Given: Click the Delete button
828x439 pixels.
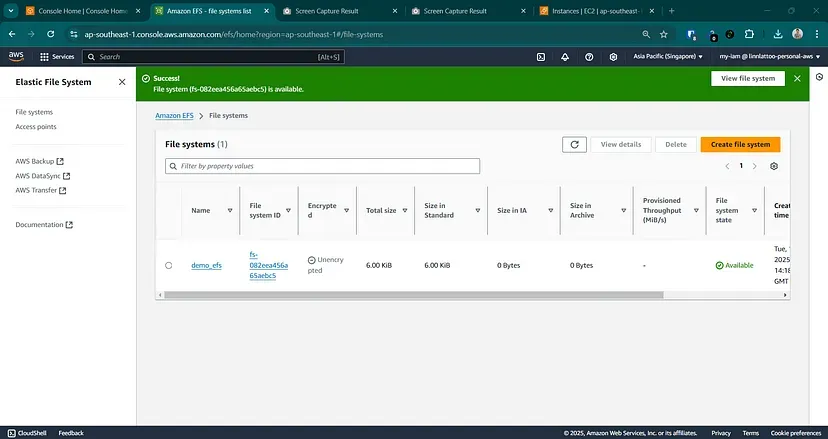Looking at the screenshot, I should click(x=676, y=144).
